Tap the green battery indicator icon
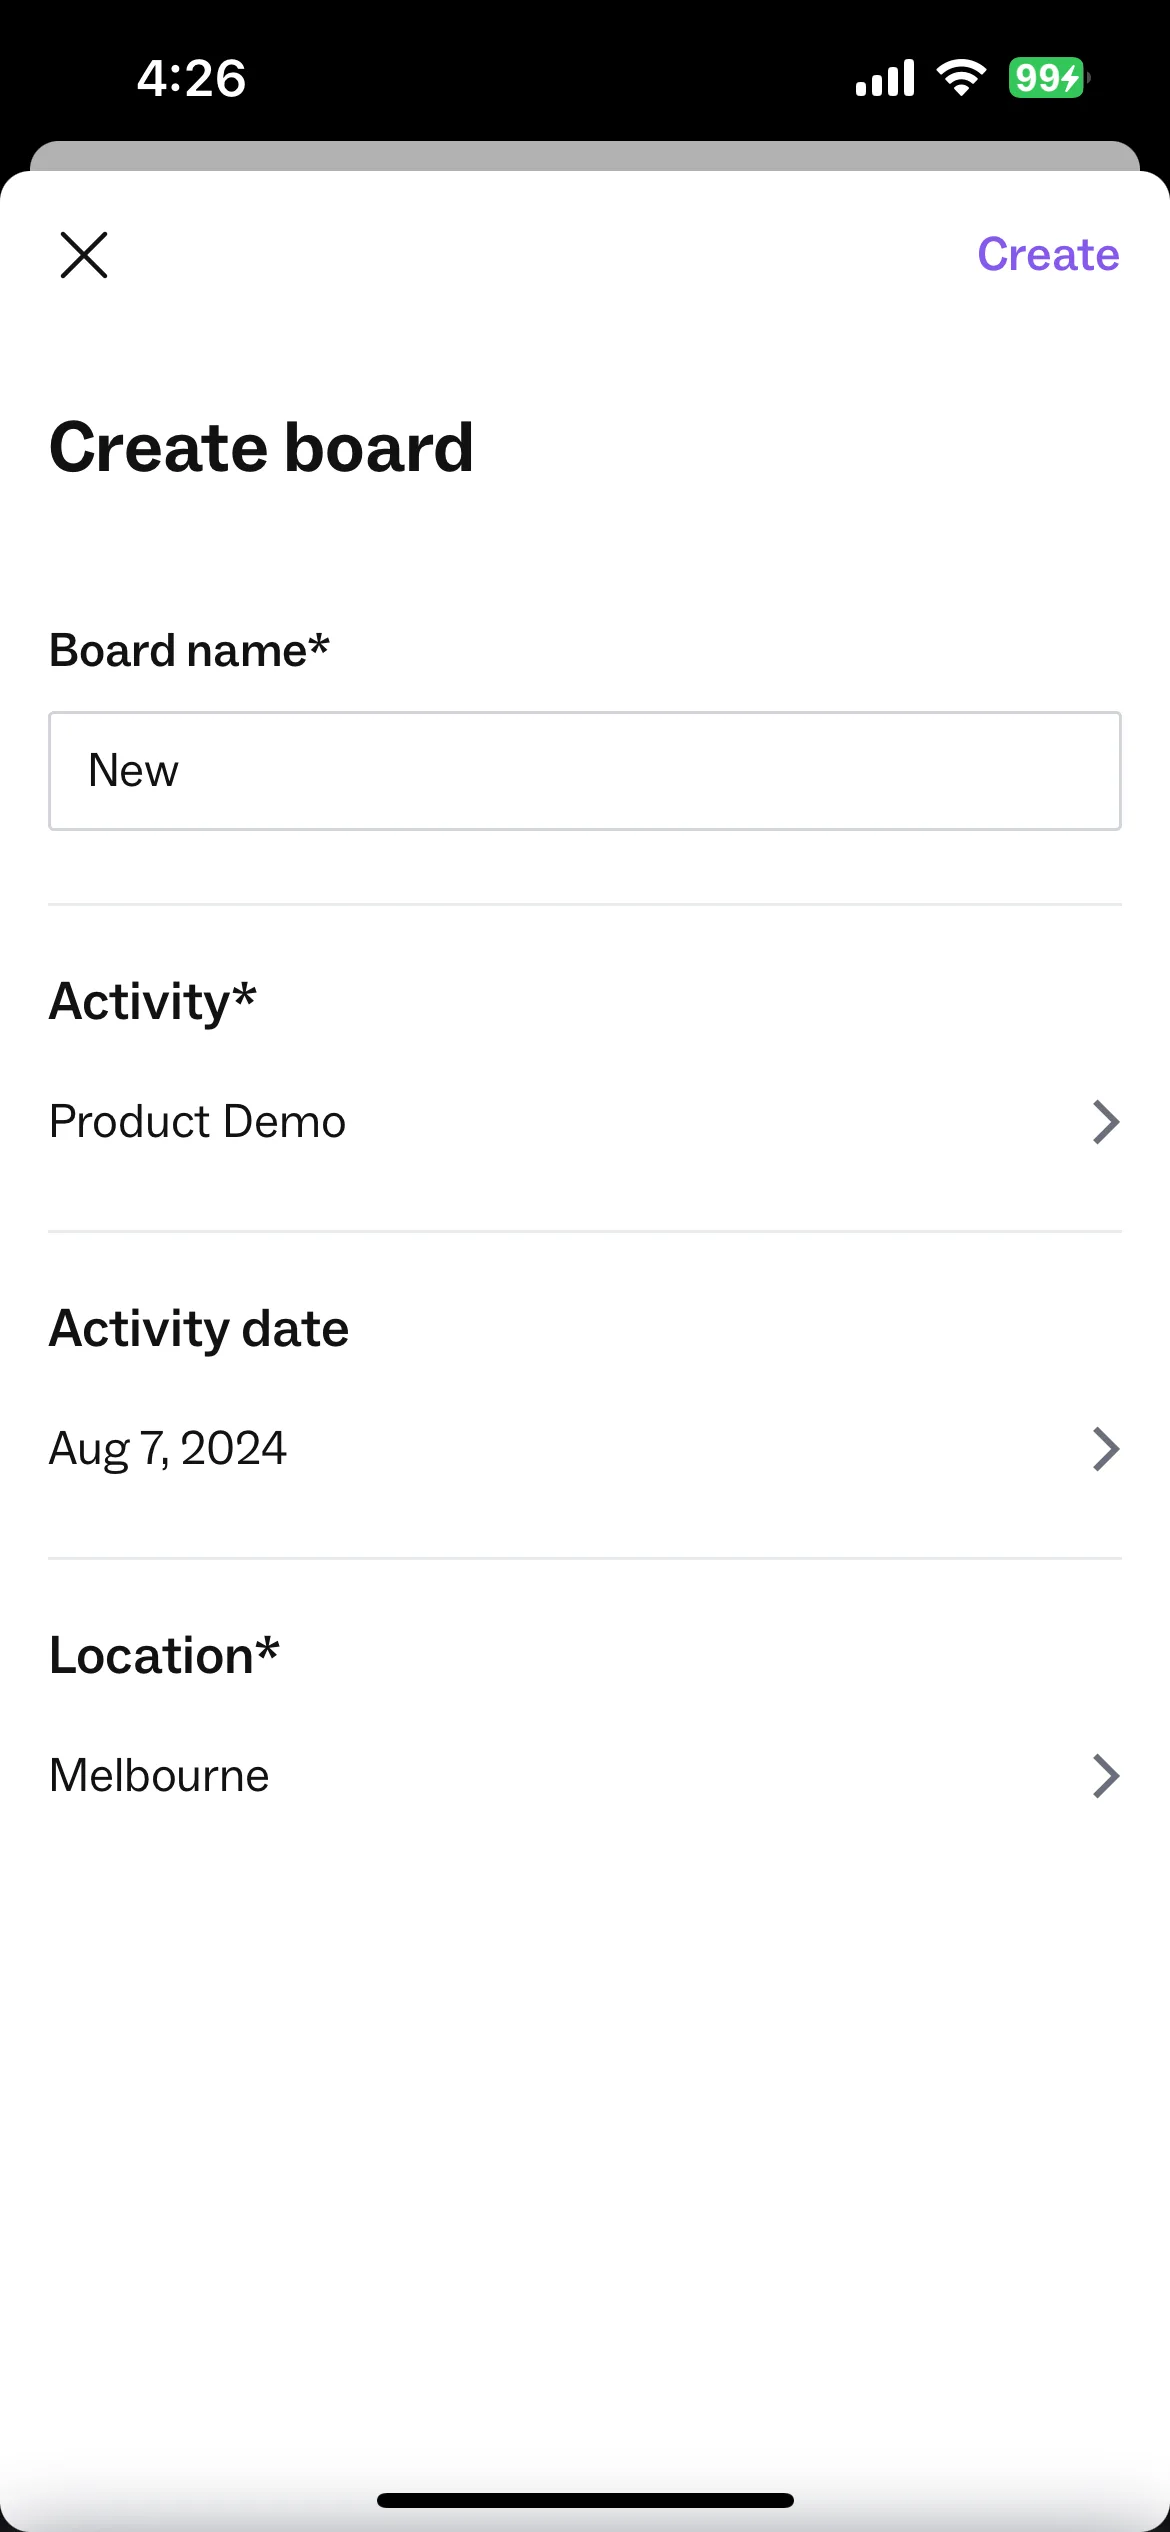The height and width of the screenshot is (2532, 1170). 1049,77
